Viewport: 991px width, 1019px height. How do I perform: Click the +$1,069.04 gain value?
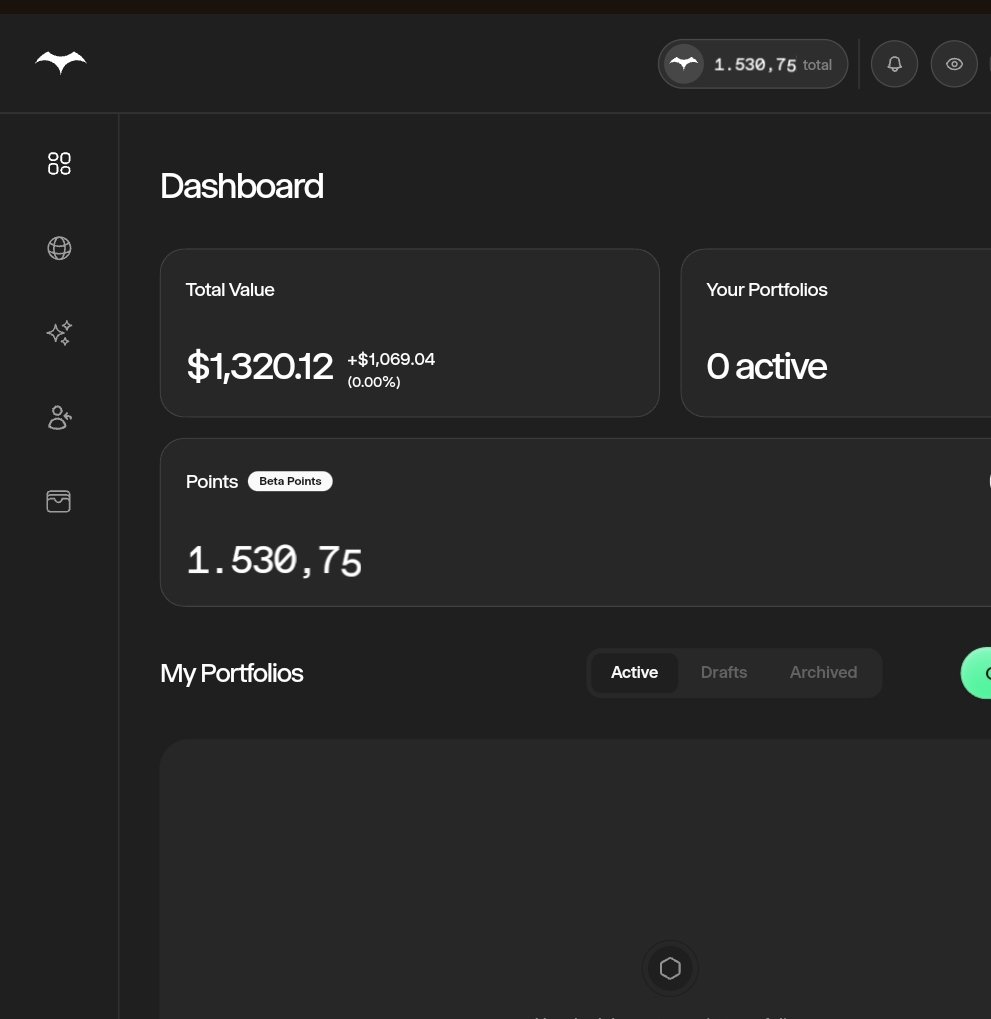point(391,359)
